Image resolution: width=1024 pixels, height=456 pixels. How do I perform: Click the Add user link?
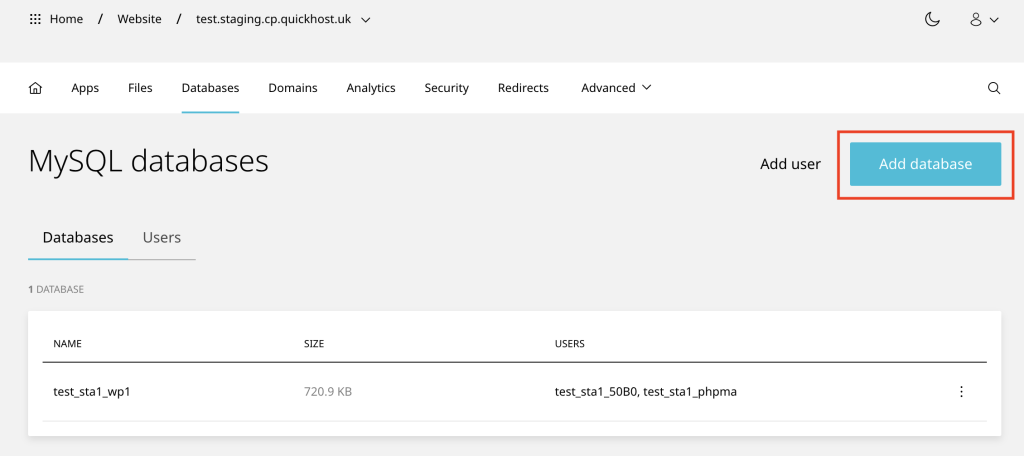(790, 164)
